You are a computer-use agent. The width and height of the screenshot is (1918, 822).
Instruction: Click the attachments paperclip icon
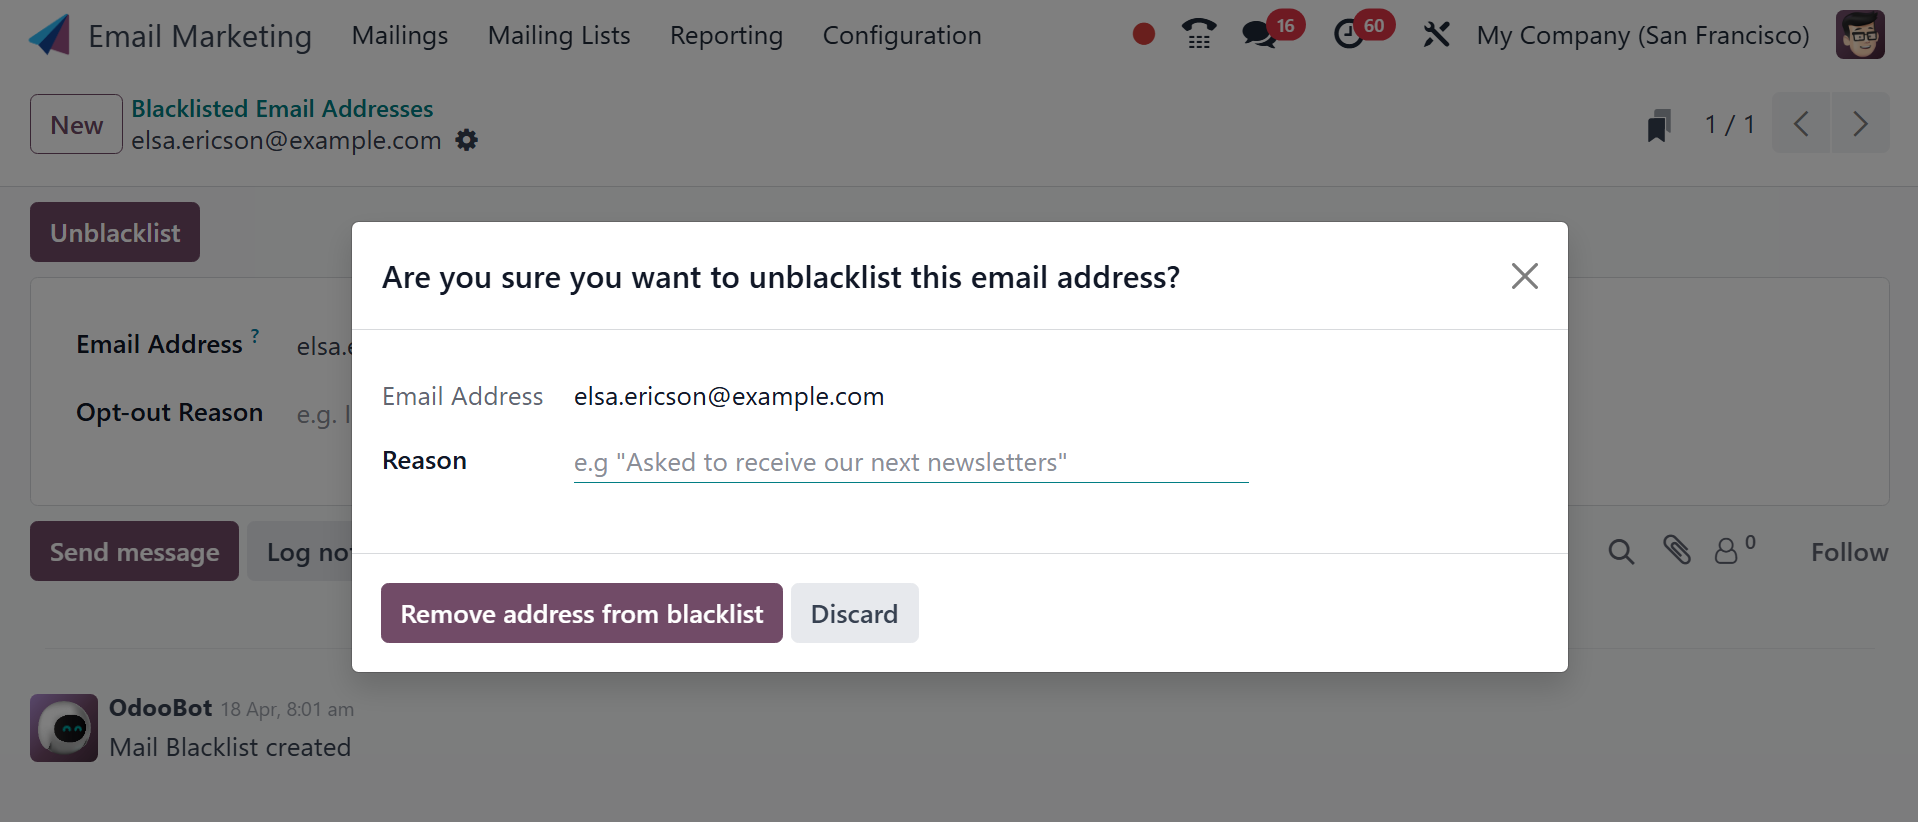pyautogui.click(x=1677, y=550)
